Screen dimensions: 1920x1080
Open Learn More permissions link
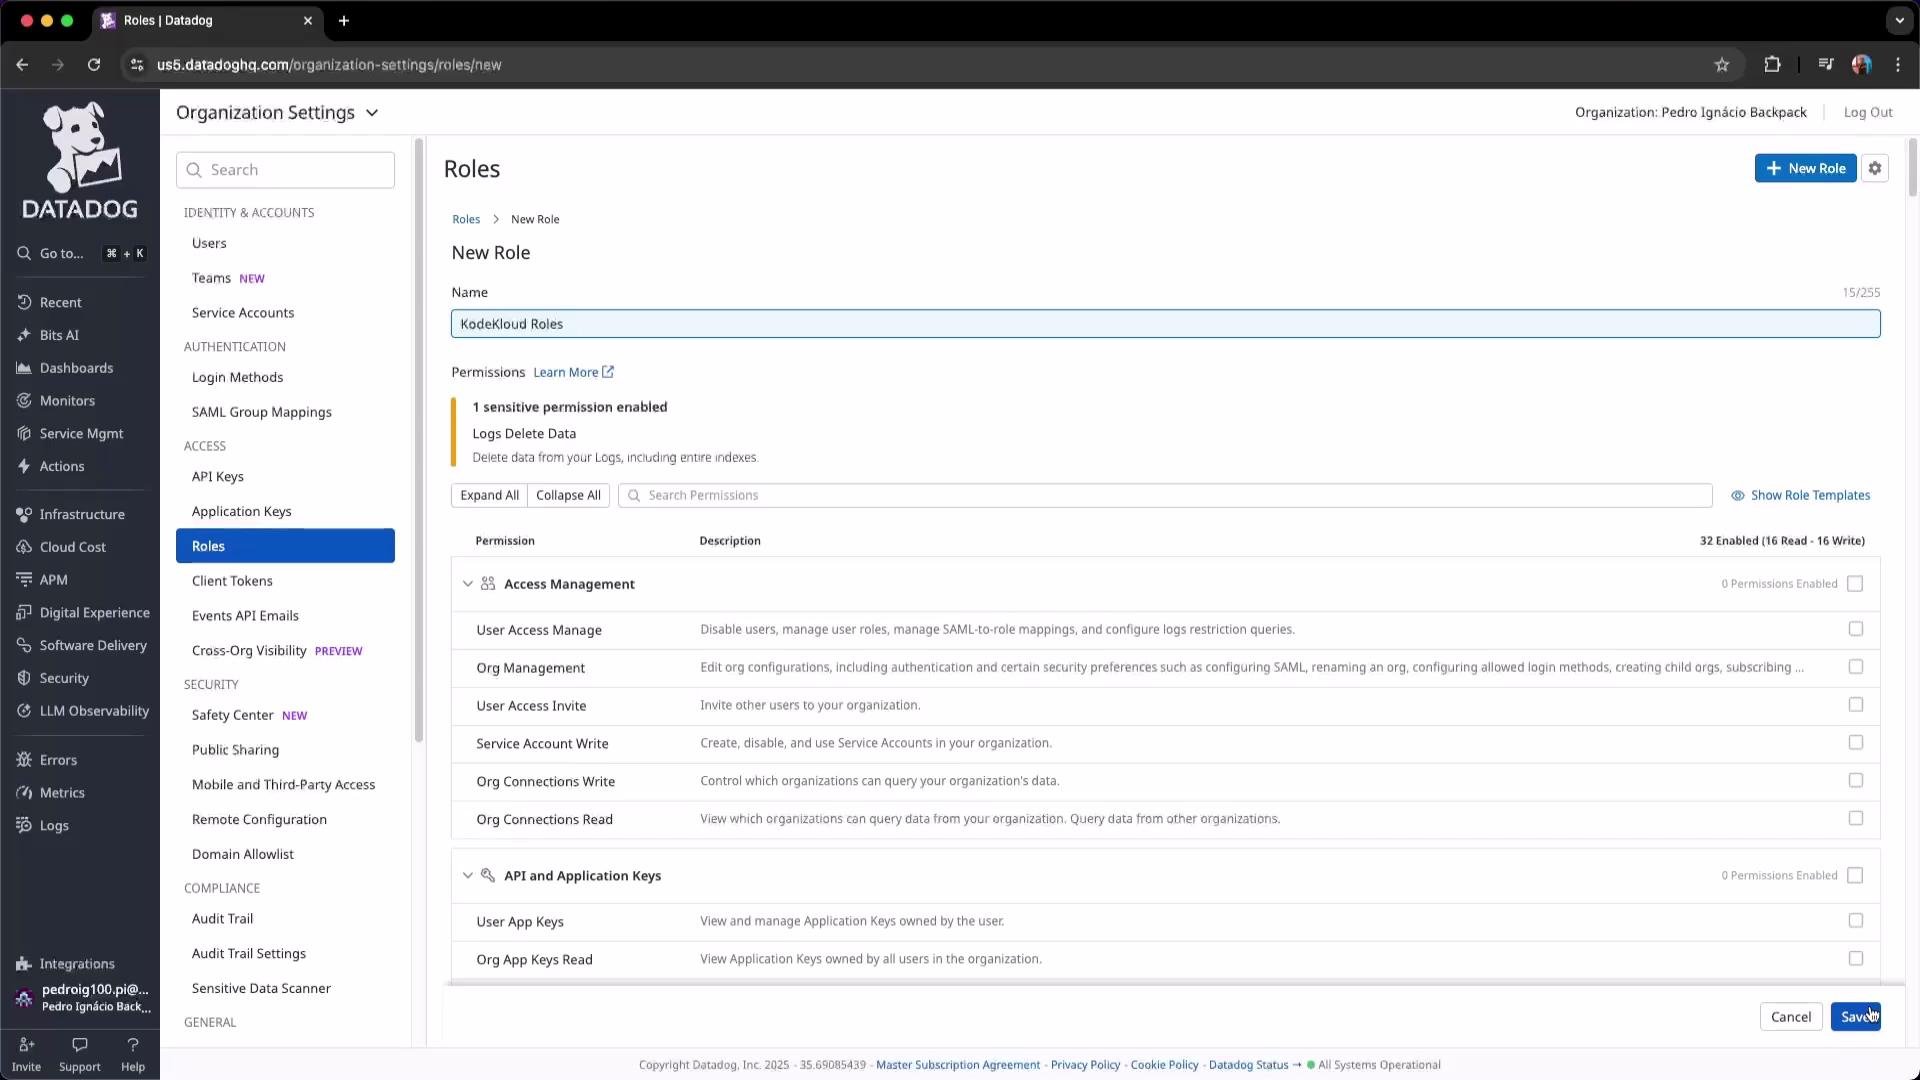(573, 372)
